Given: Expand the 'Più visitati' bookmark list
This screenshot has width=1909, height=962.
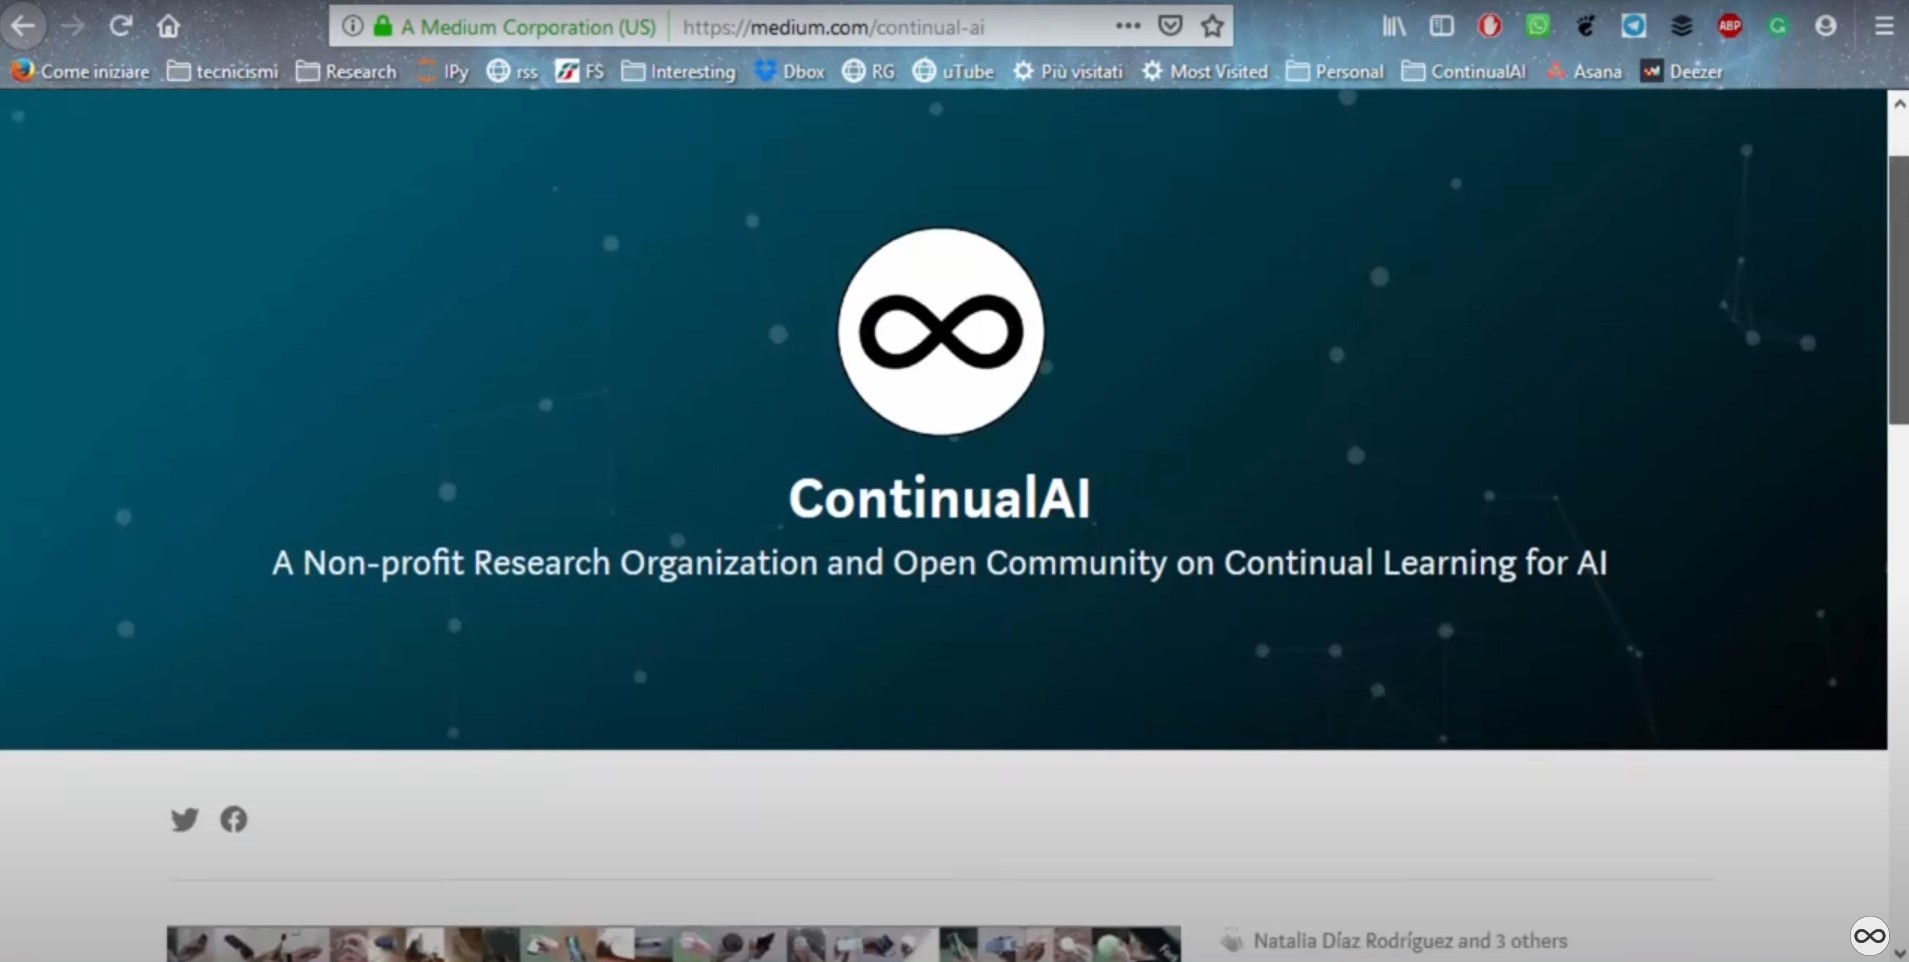Looking at the screenshot, I should point(1067,71).
